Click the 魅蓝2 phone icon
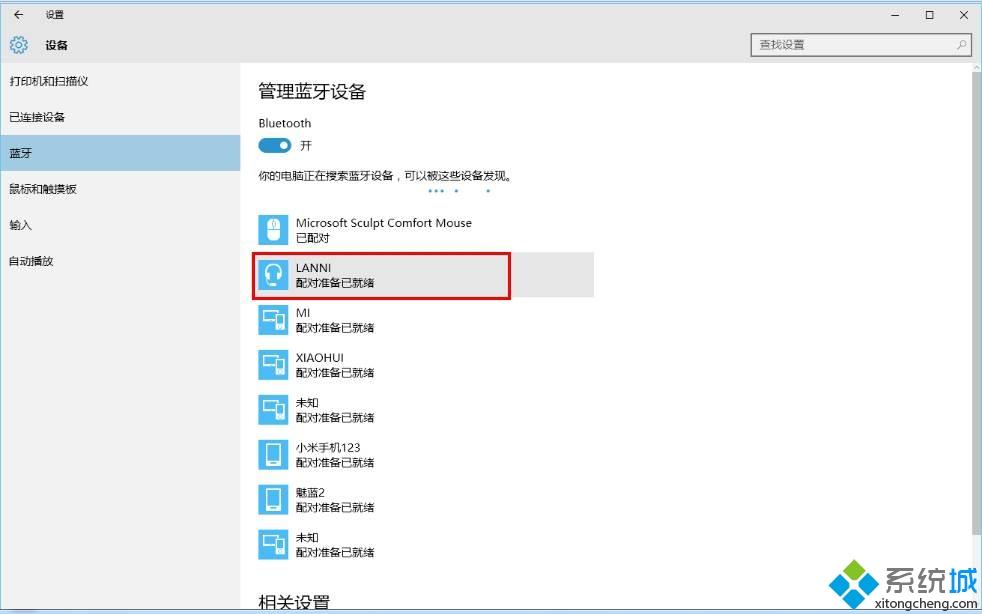This screenshot has width=982, height=614. pyautogui.click(x=273, y=499)
